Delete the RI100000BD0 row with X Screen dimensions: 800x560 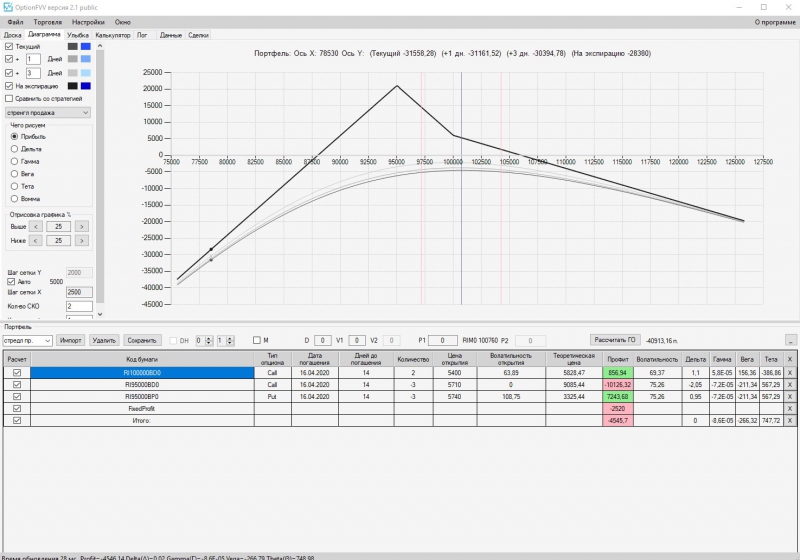(x=789, y=373)
